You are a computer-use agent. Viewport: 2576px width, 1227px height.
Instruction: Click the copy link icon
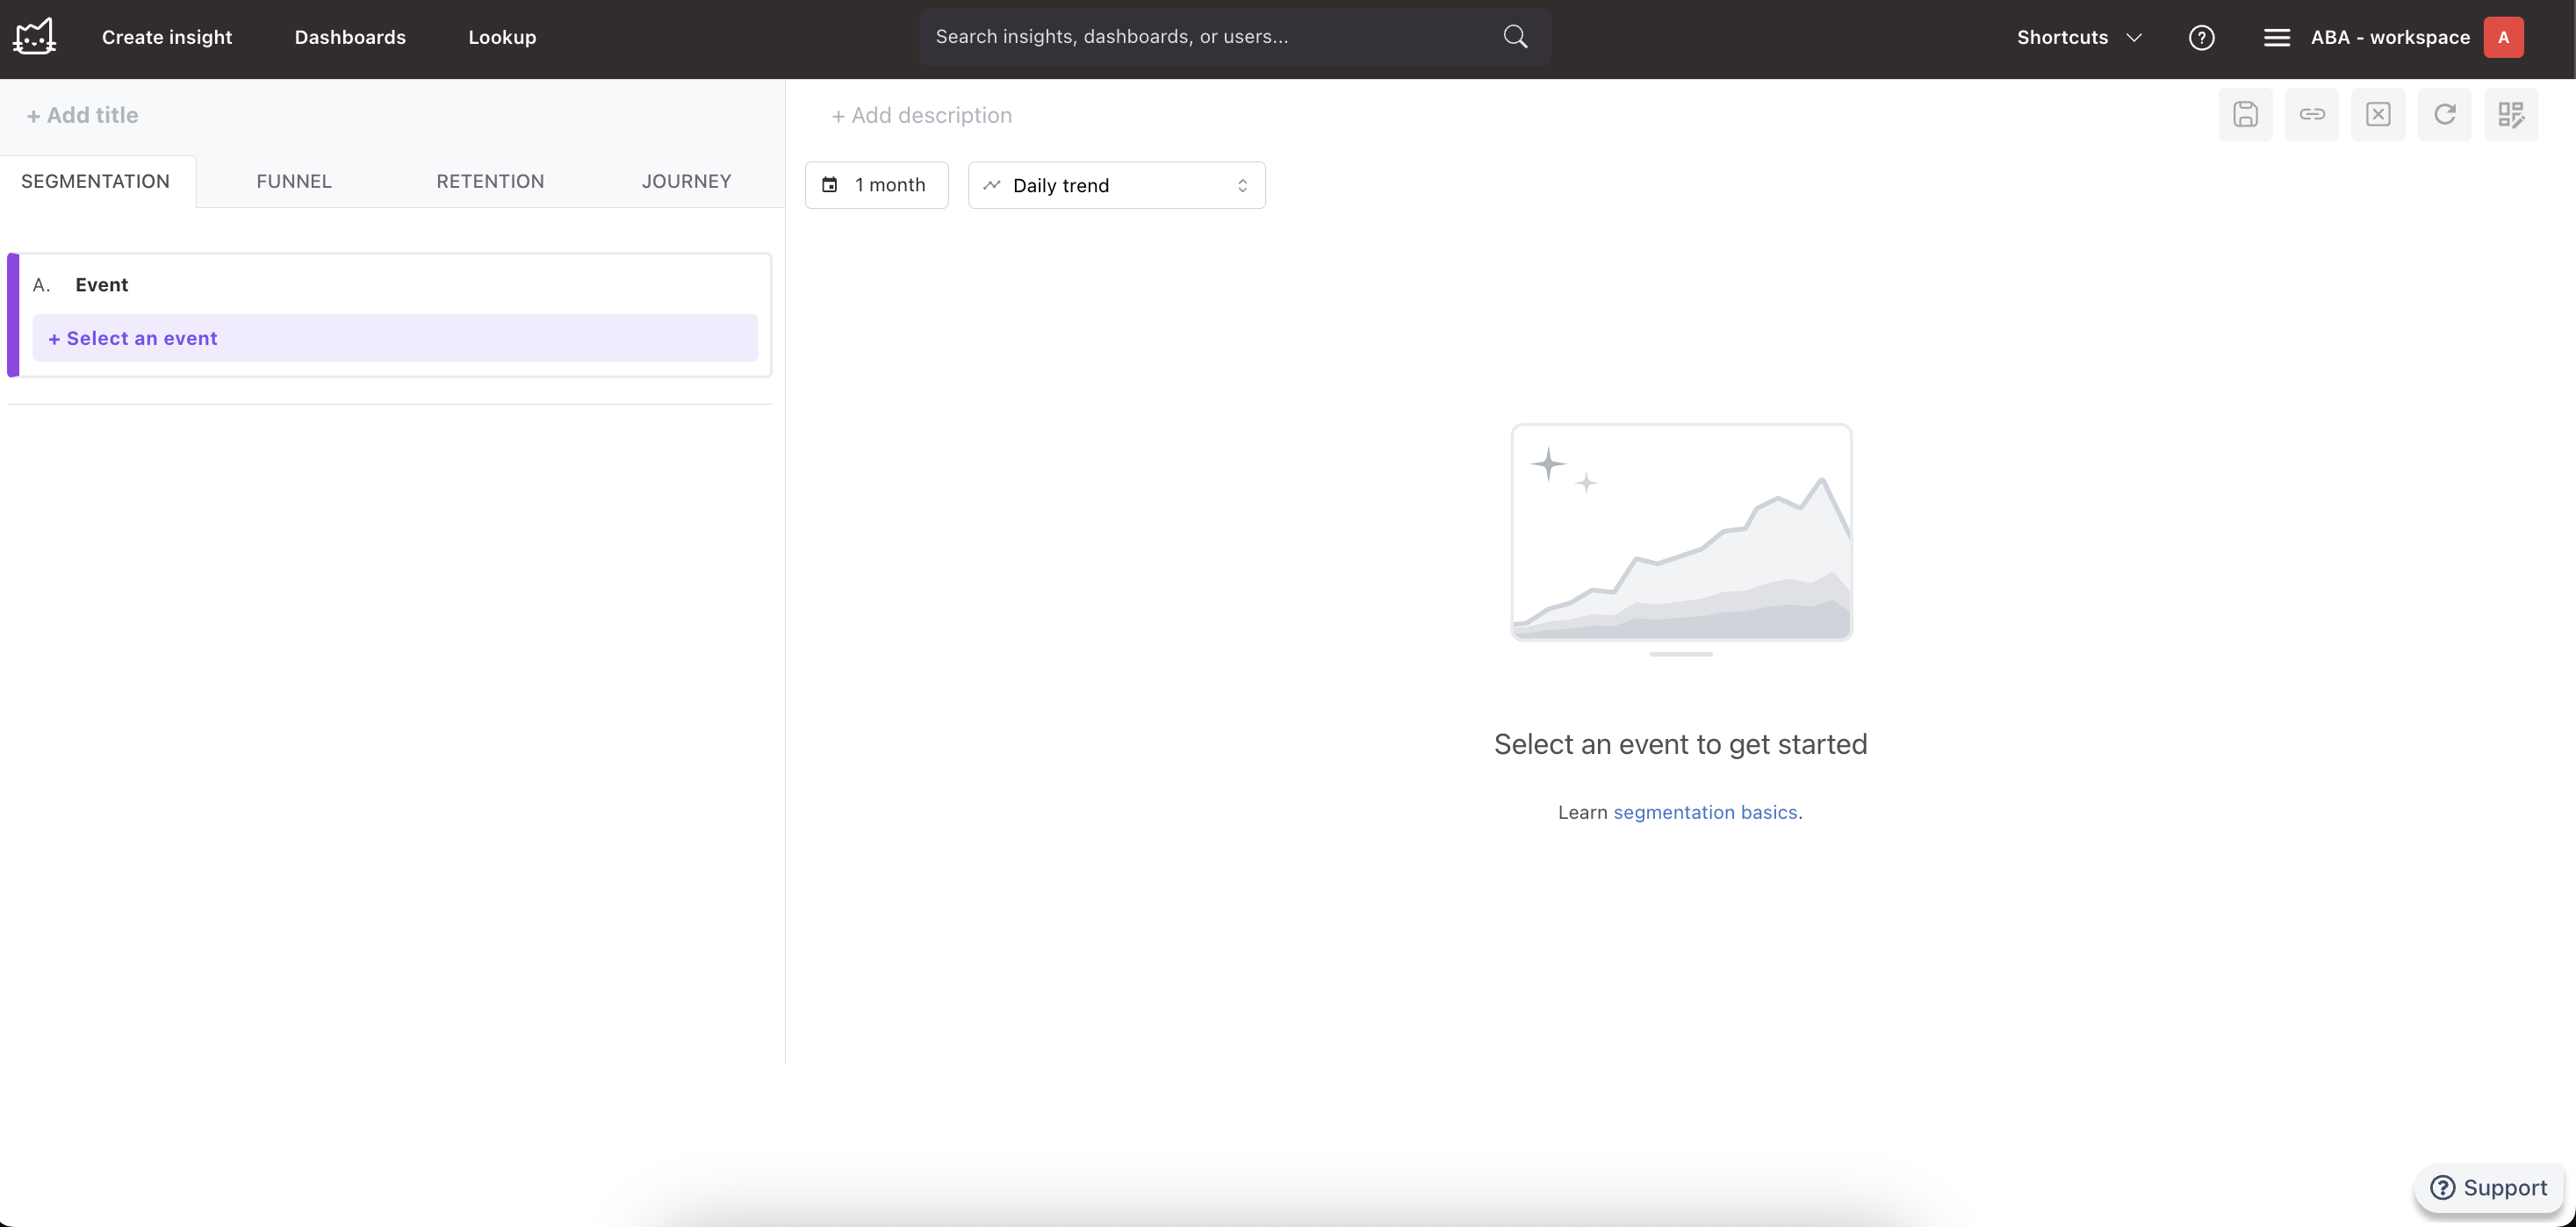(x=2311, y=114)
